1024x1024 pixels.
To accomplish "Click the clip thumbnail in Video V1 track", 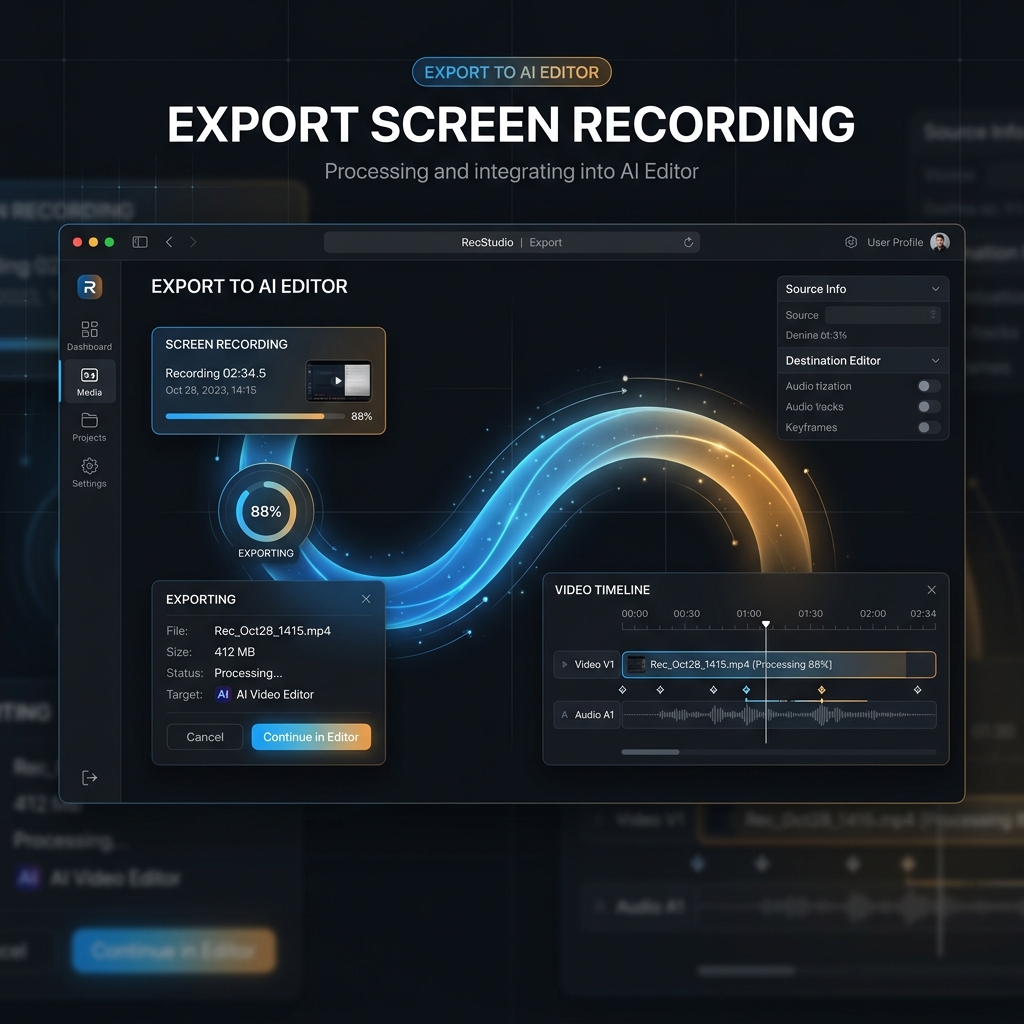I will pyautogui.click(x=636, y=665).
